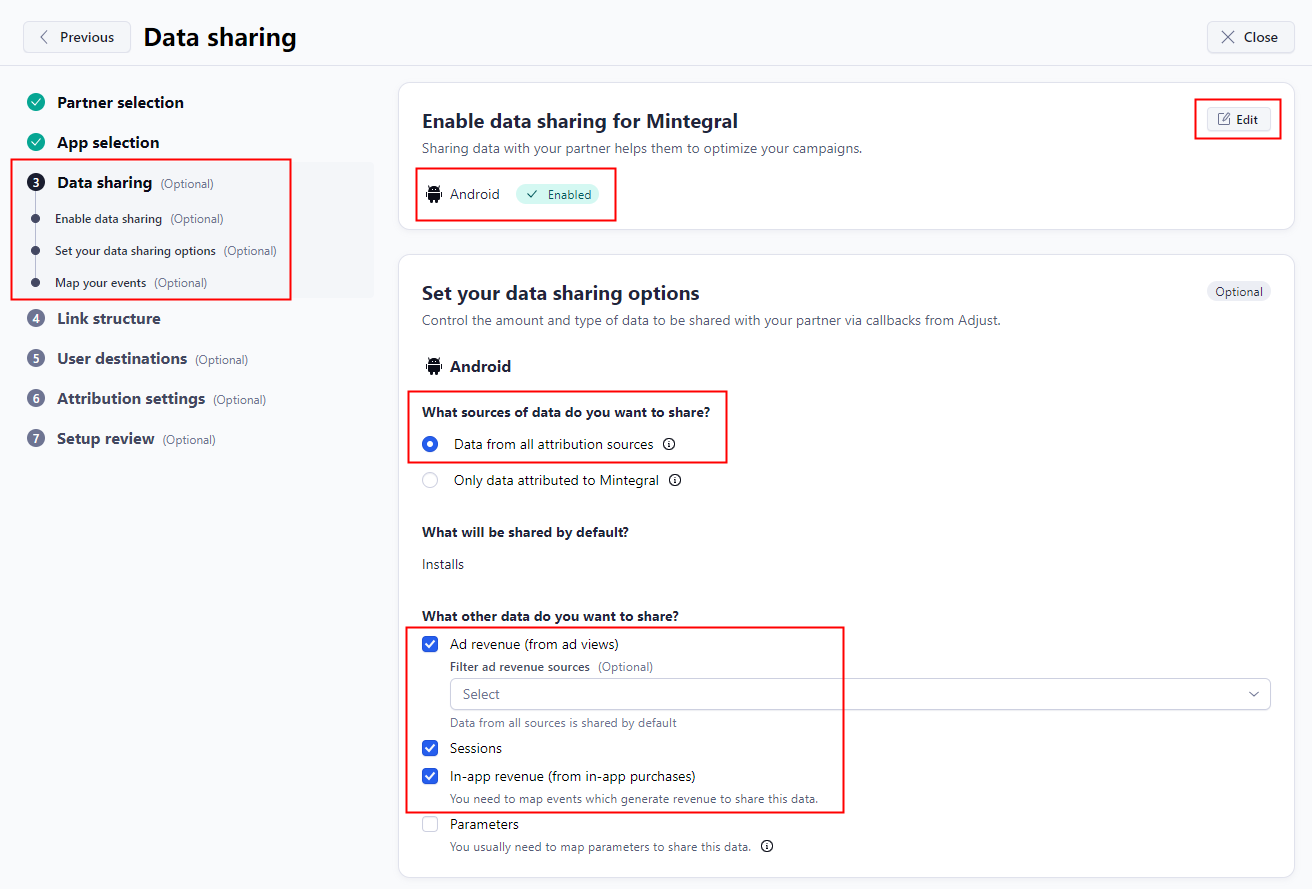Image resolution: width=1312 pixels, height=889 pixels.
Task: Click the Android icon beside the Enabled badge
Action: pos(434,194)
